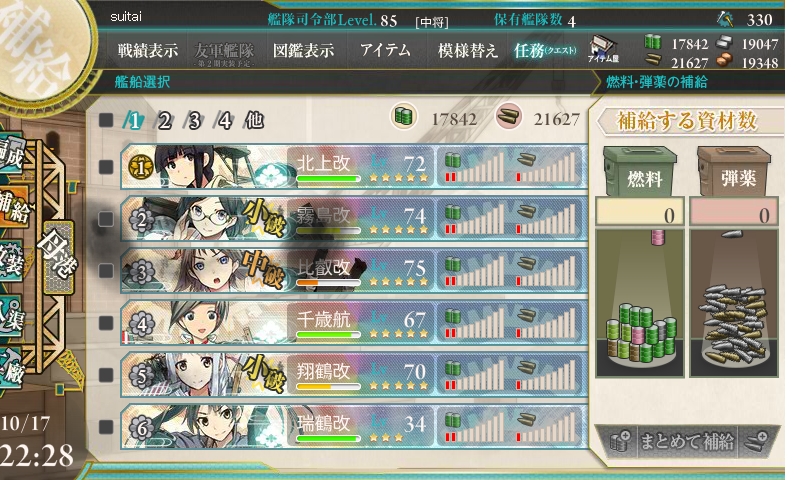Switch to fleet tab 2
The width and height of the screenshot is (800, 480).
pyautogui.click(x=164, y=121)
